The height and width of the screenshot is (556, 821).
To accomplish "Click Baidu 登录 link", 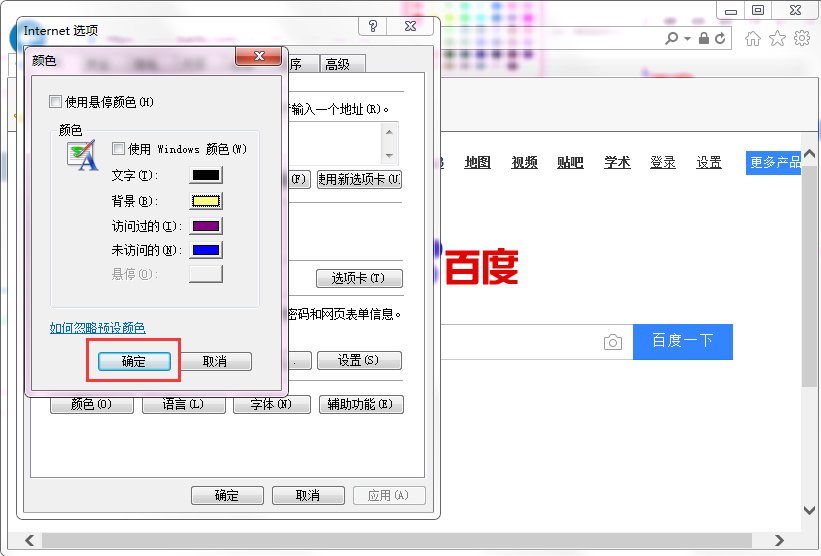I will point(663,163).
